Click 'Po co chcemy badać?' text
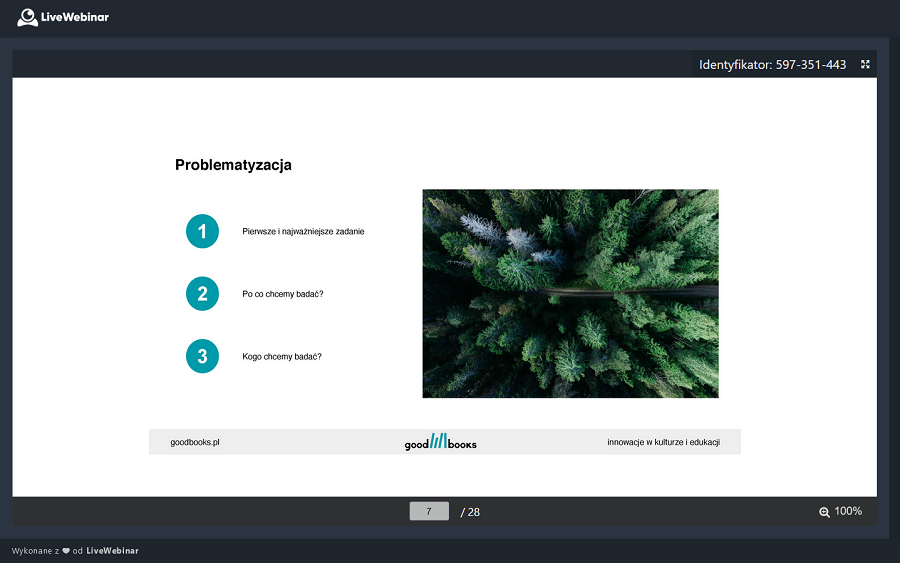This screenshot has height=563, width=900. [x=282, y=294]
